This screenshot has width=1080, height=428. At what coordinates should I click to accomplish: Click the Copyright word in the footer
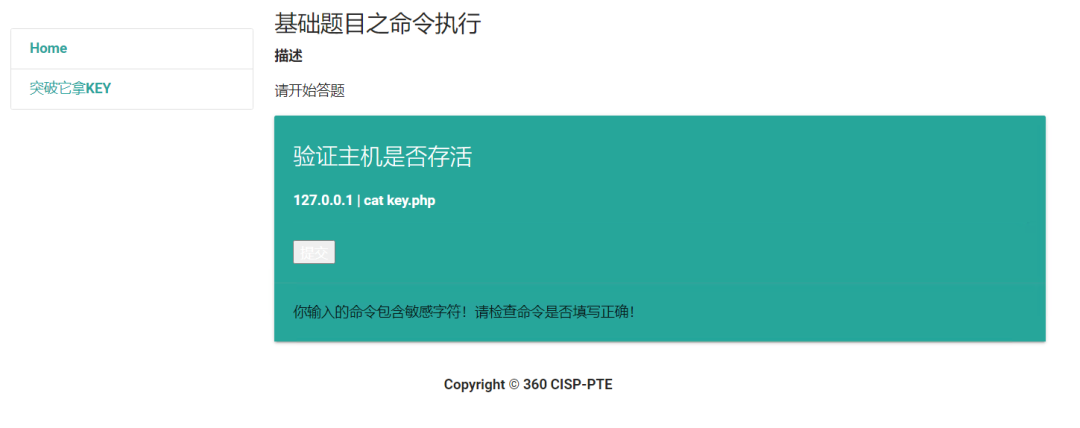[475, 385]
